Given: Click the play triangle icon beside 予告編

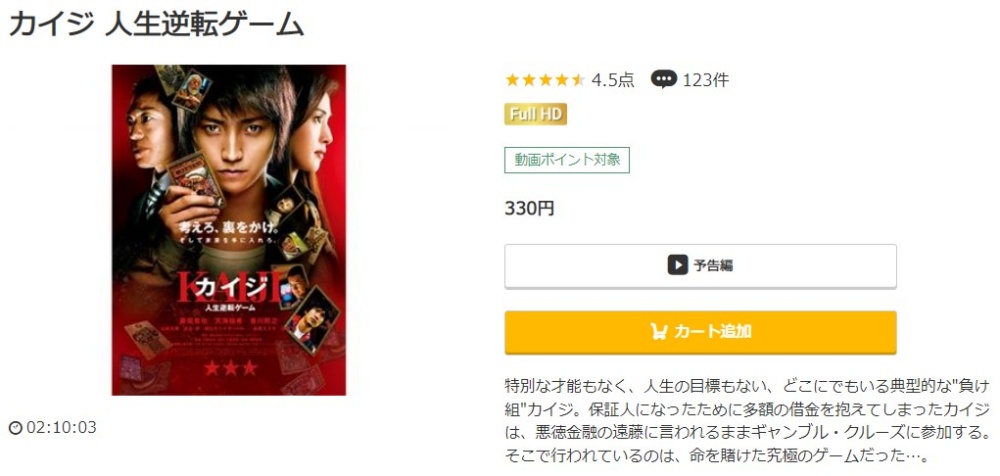Looking at the screenshot, I should [677, 265].
